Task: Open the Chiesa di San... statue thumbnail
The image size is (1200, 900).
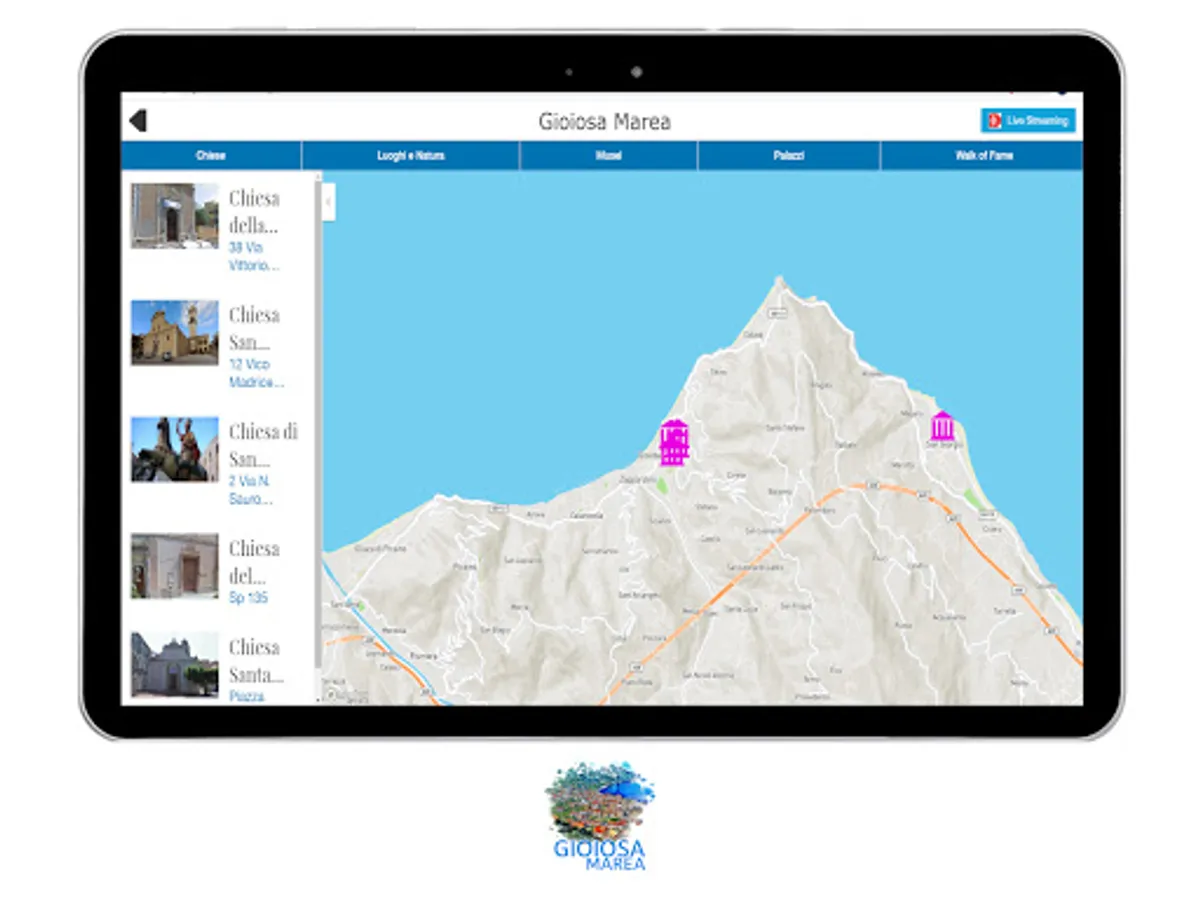Action: point(174,449)
